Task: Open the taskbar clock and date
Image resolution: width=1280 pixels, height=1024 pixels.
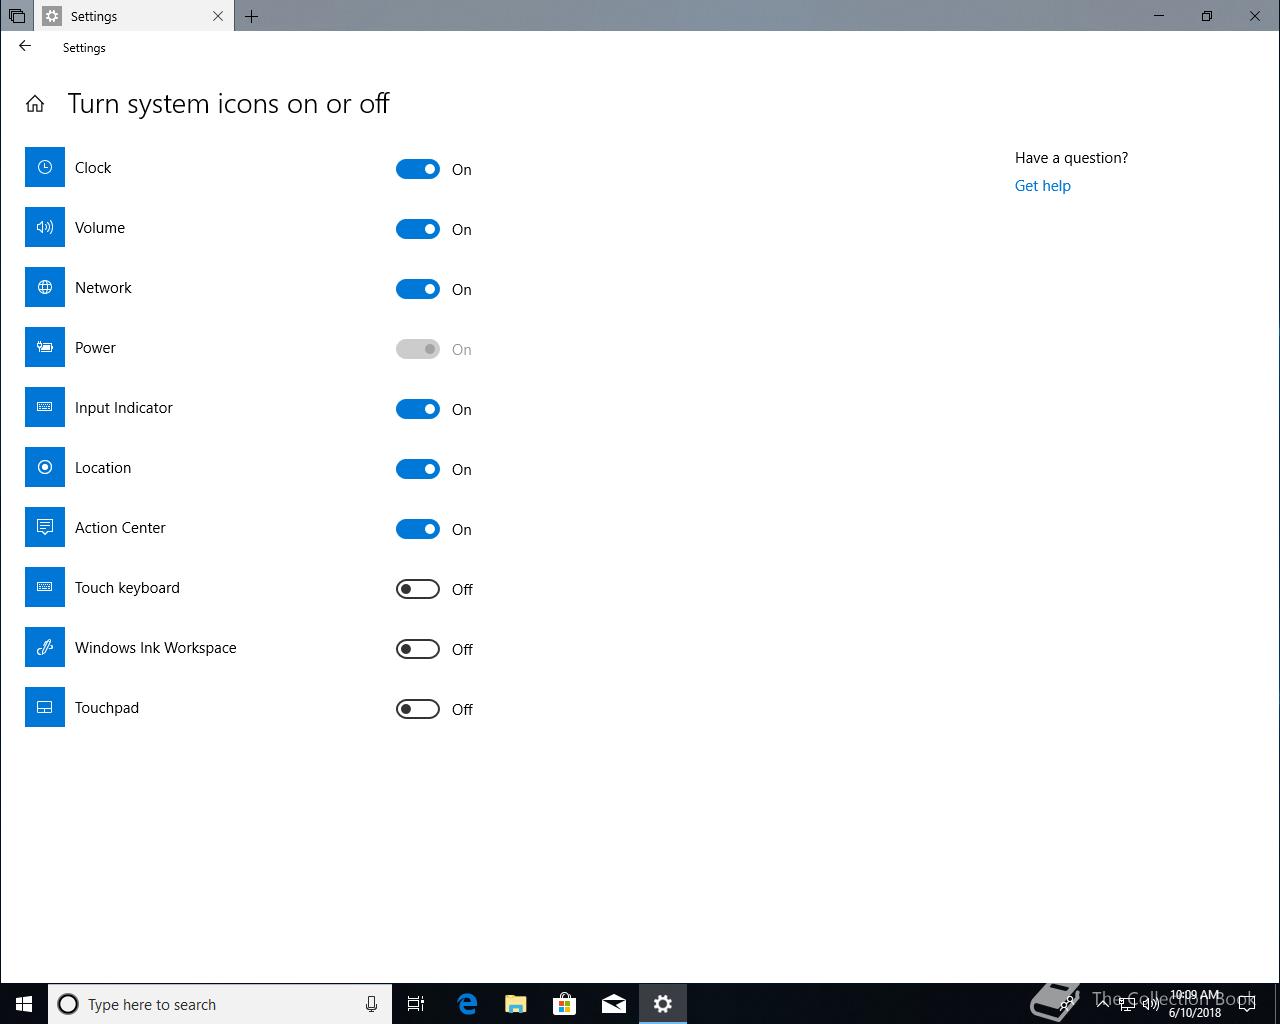Action: (1195, 1004)
